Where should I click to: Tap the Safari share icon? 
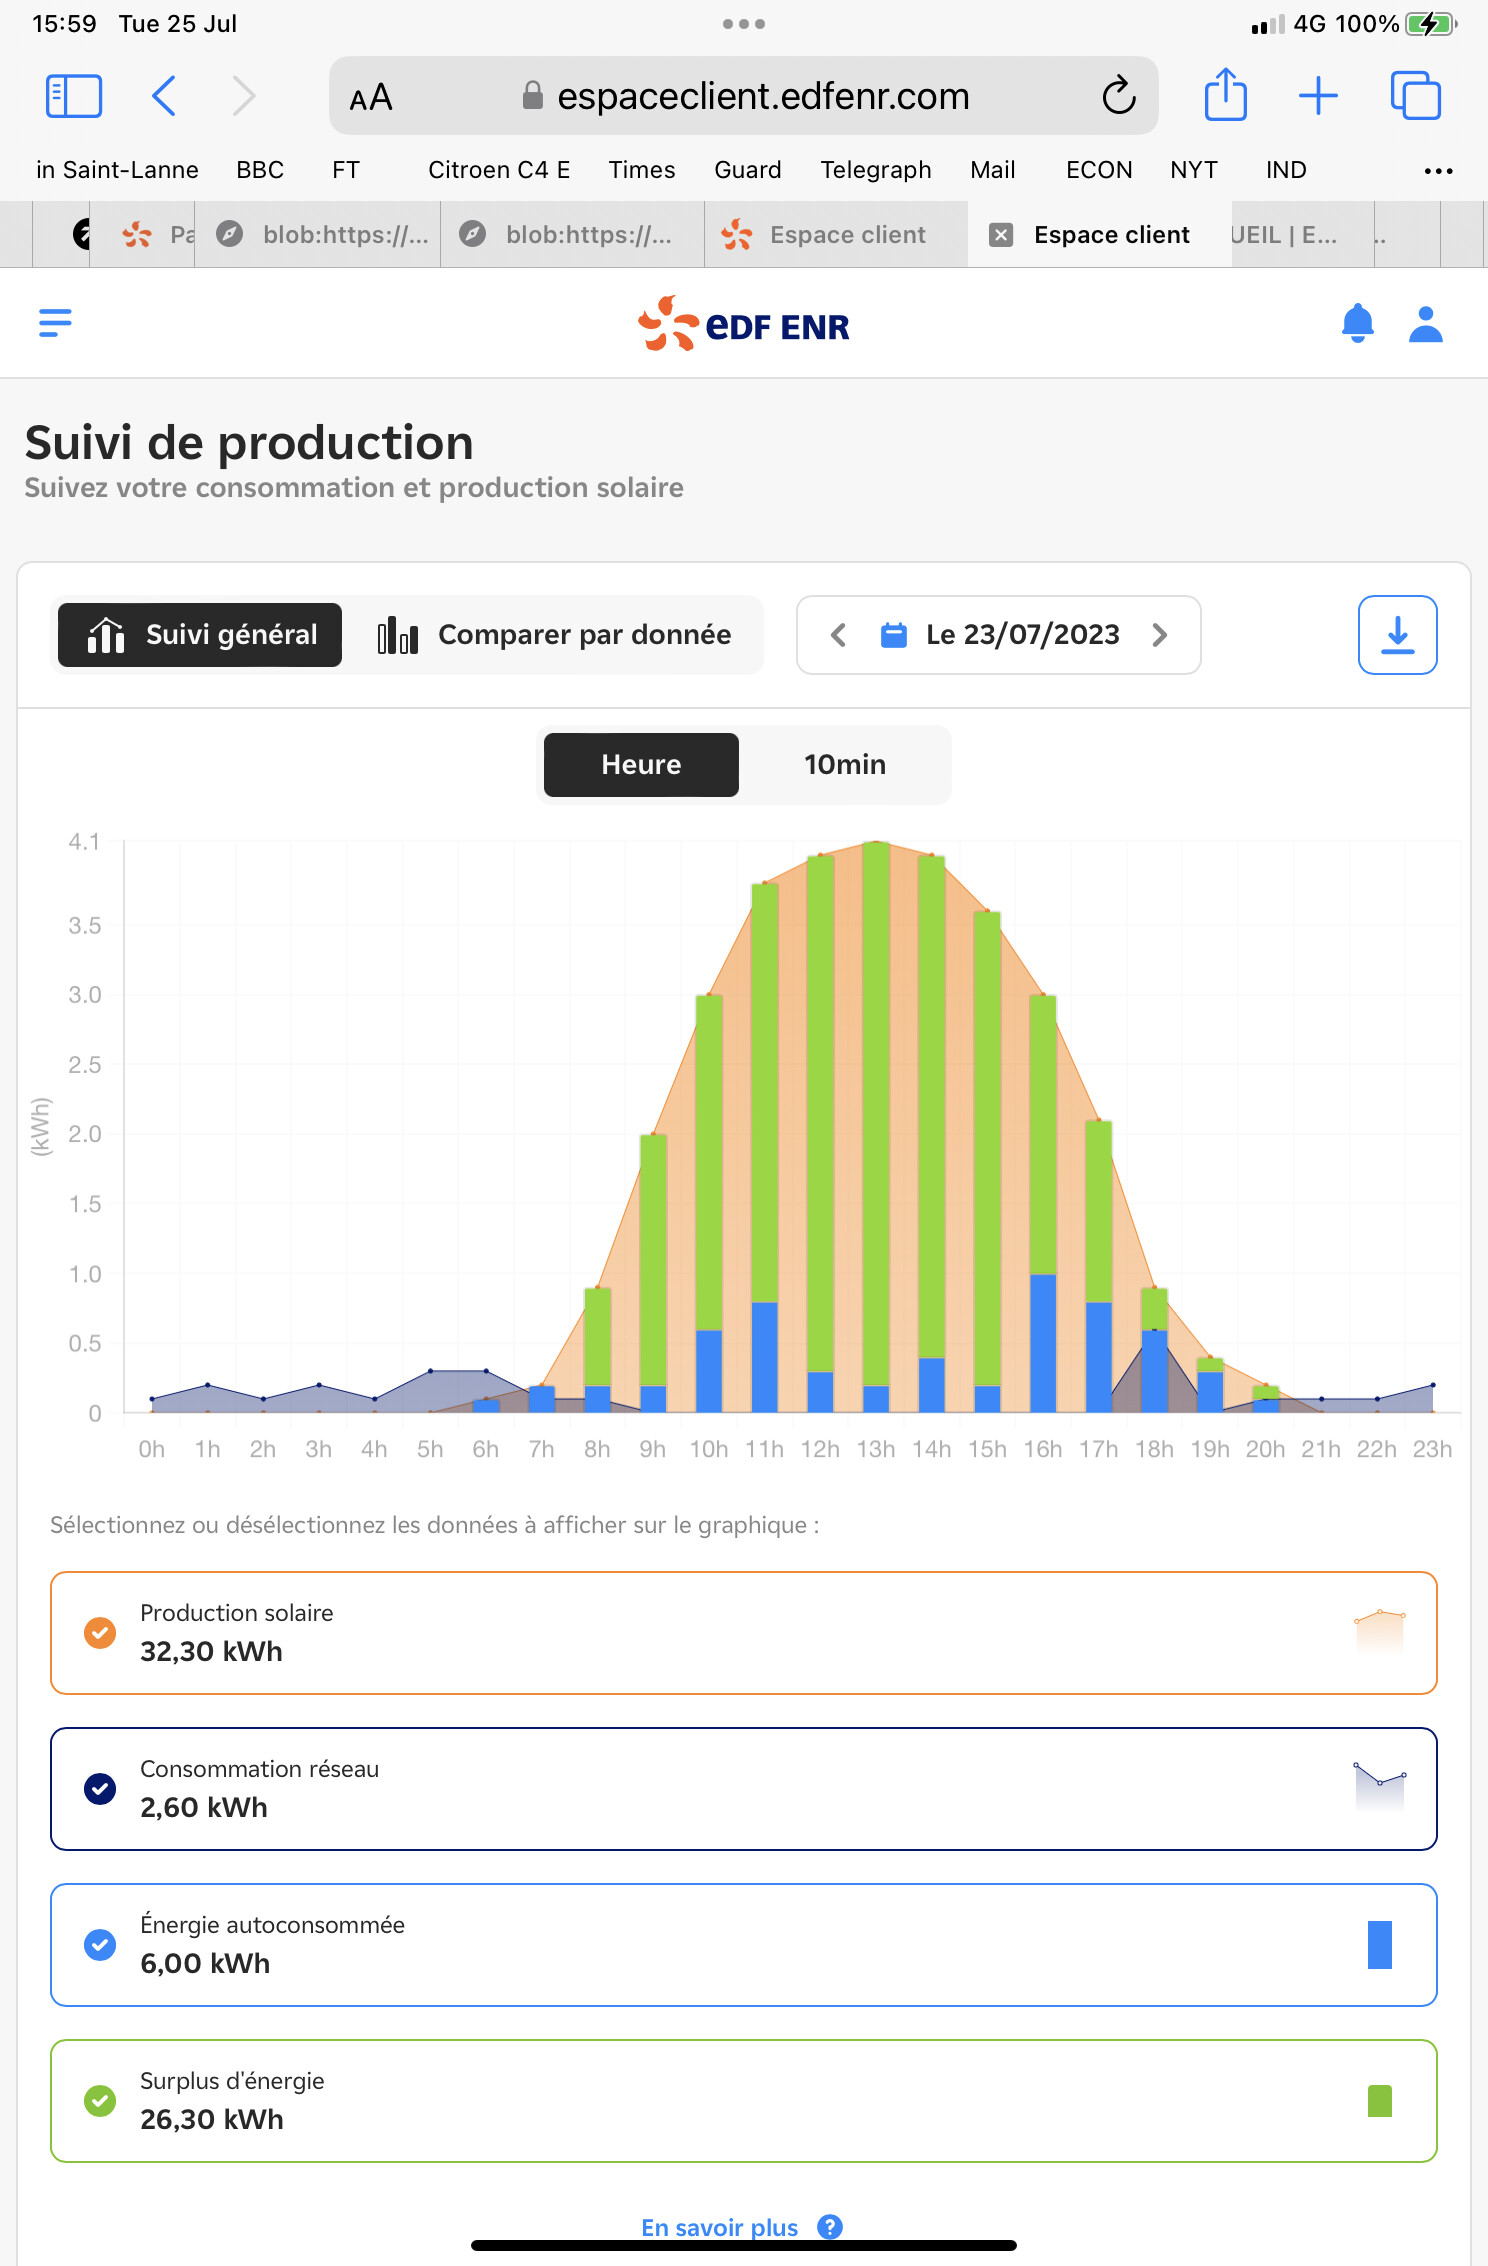click(1225, 96)
